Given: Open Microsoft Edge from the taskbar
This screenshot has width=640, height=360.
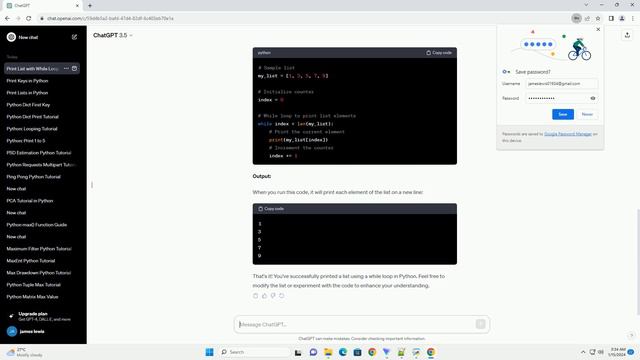Looking at the screenshot, I should 343,352.
